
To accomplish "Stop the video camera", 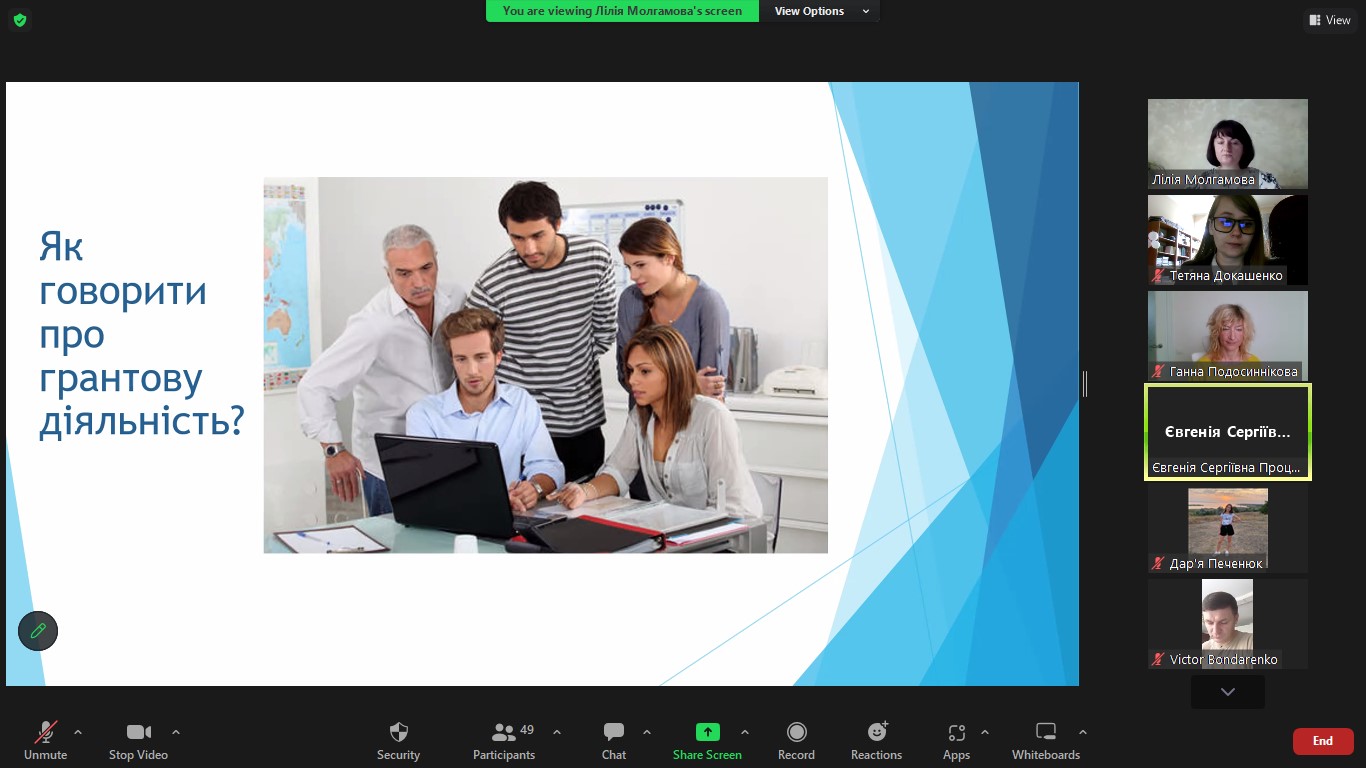I will 138,741.
